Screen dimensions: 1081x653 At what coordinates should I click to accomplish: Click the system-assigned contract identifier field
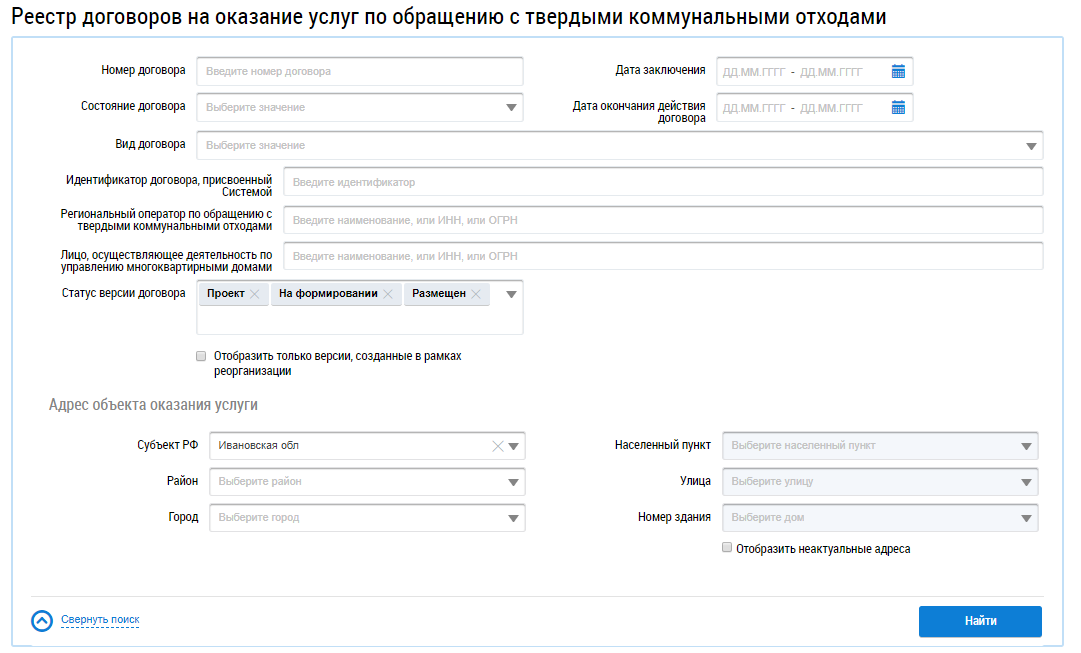(x=662, y=182)
